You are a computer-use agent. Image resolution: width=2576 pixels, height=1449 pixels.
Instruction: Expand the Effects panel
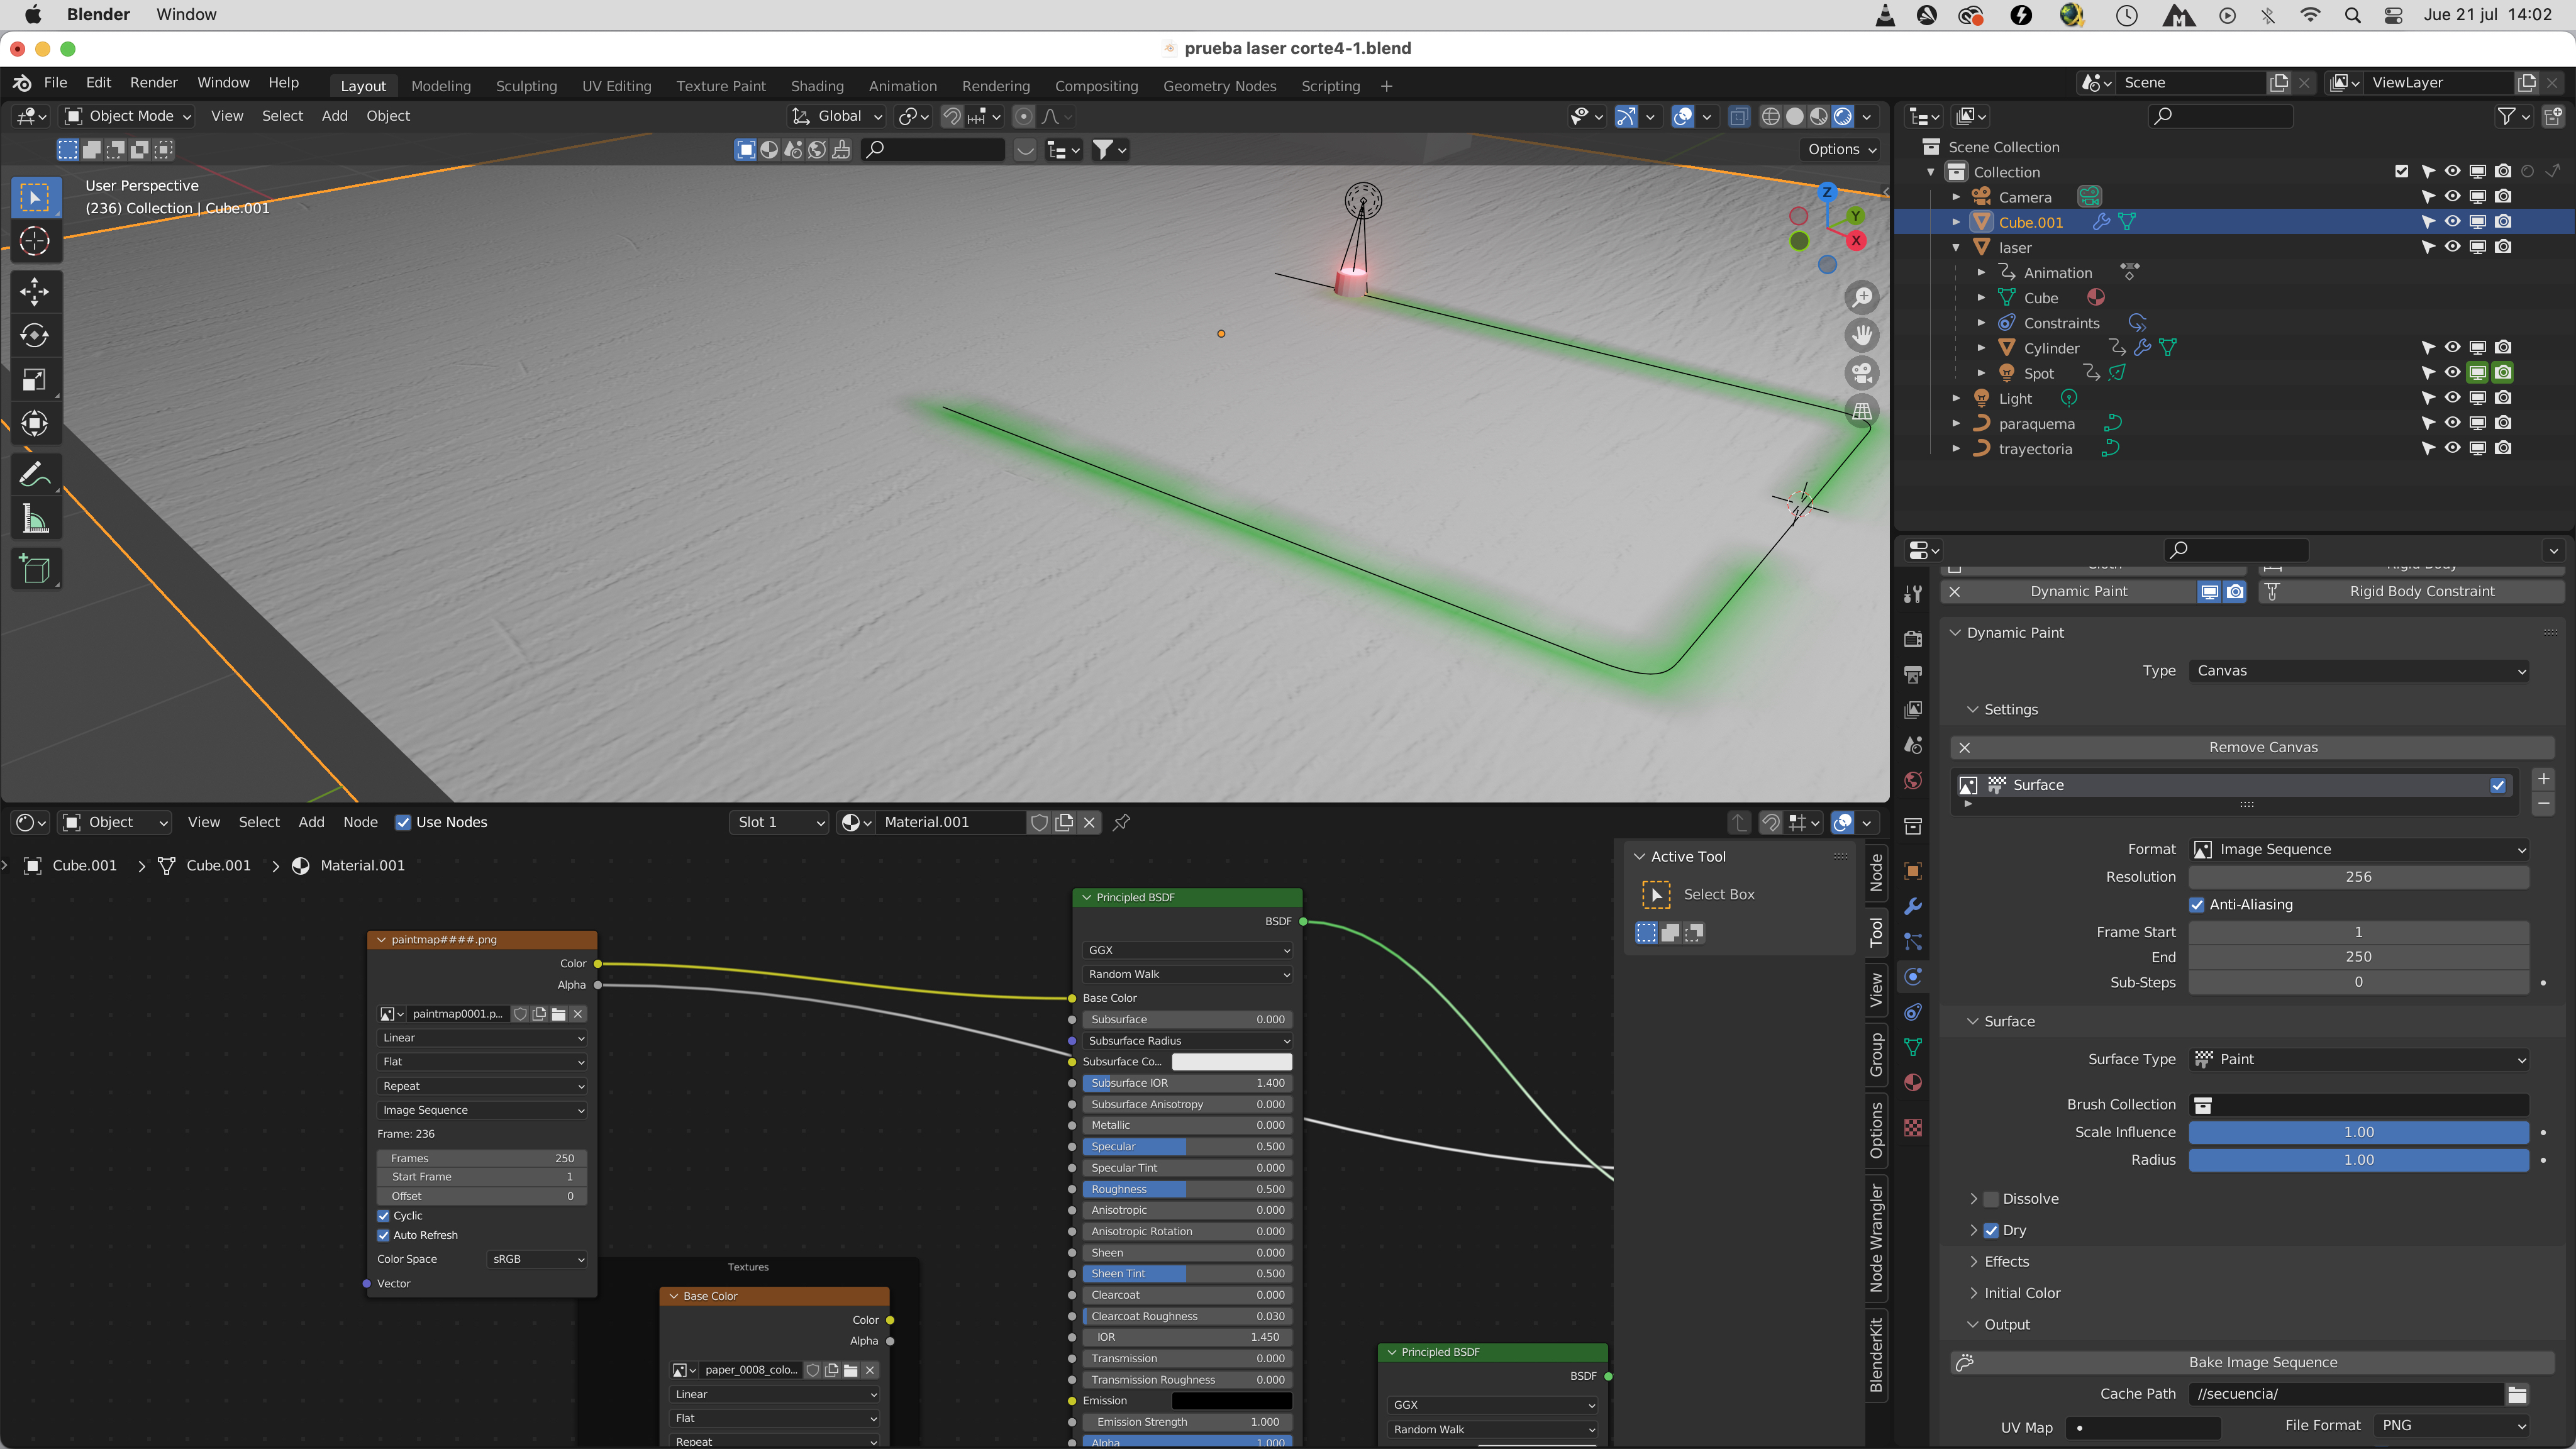[x=2006, y=1262]
